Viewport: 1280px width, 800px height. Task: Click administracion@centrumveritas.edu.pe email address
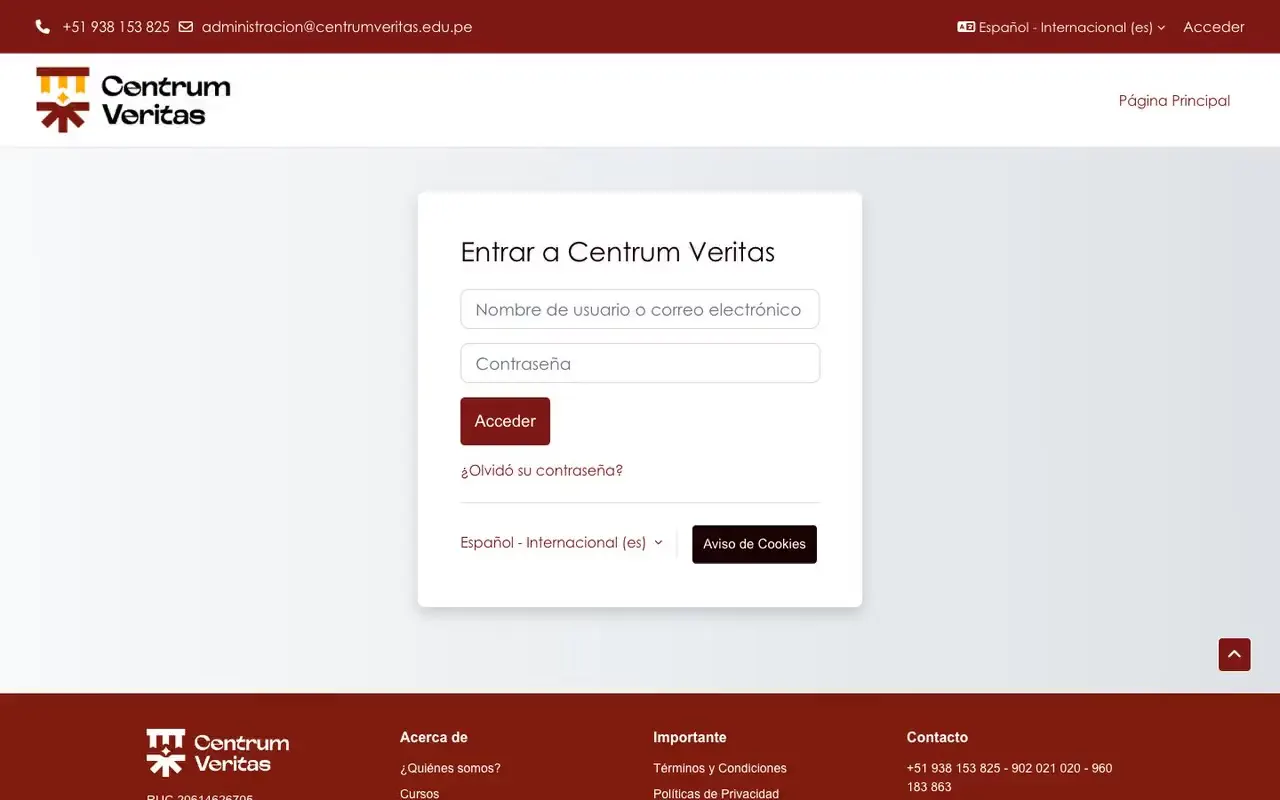point(337,27)
